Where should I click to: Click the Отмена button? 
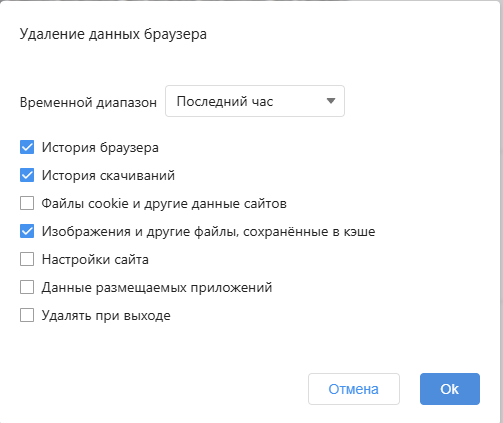354,389
